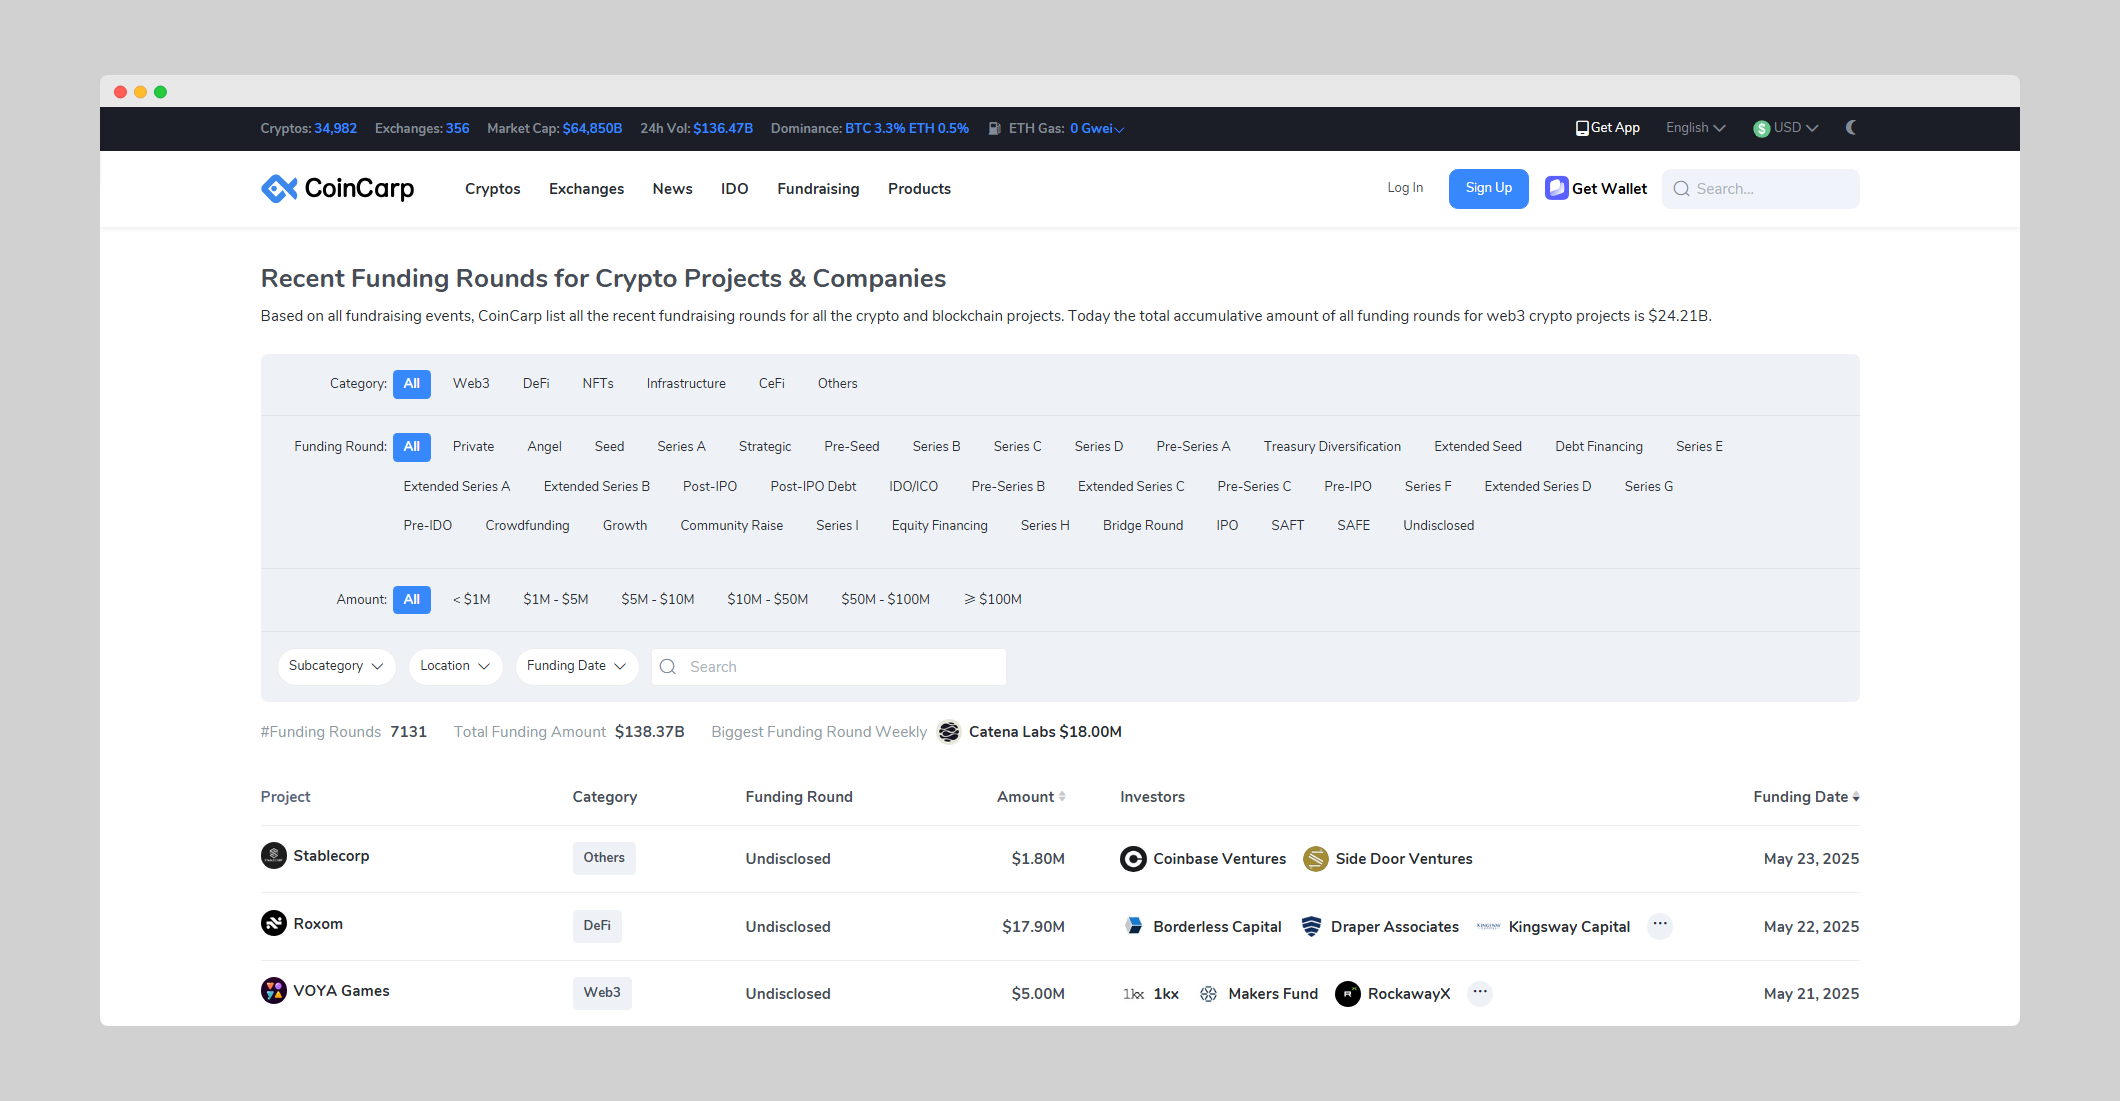This screenshot has width=2120, height=1101.
Task: Click the Catena Labs logo icon
Action: pyautogui.click(x=949, y=732)
